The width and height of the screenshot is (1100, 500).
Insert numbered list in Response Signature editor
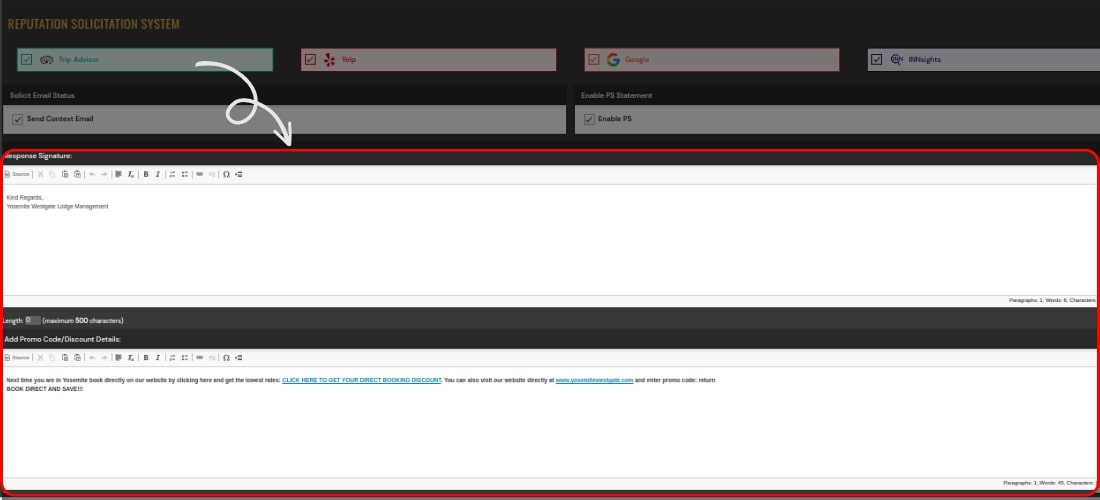click(173, 174)
